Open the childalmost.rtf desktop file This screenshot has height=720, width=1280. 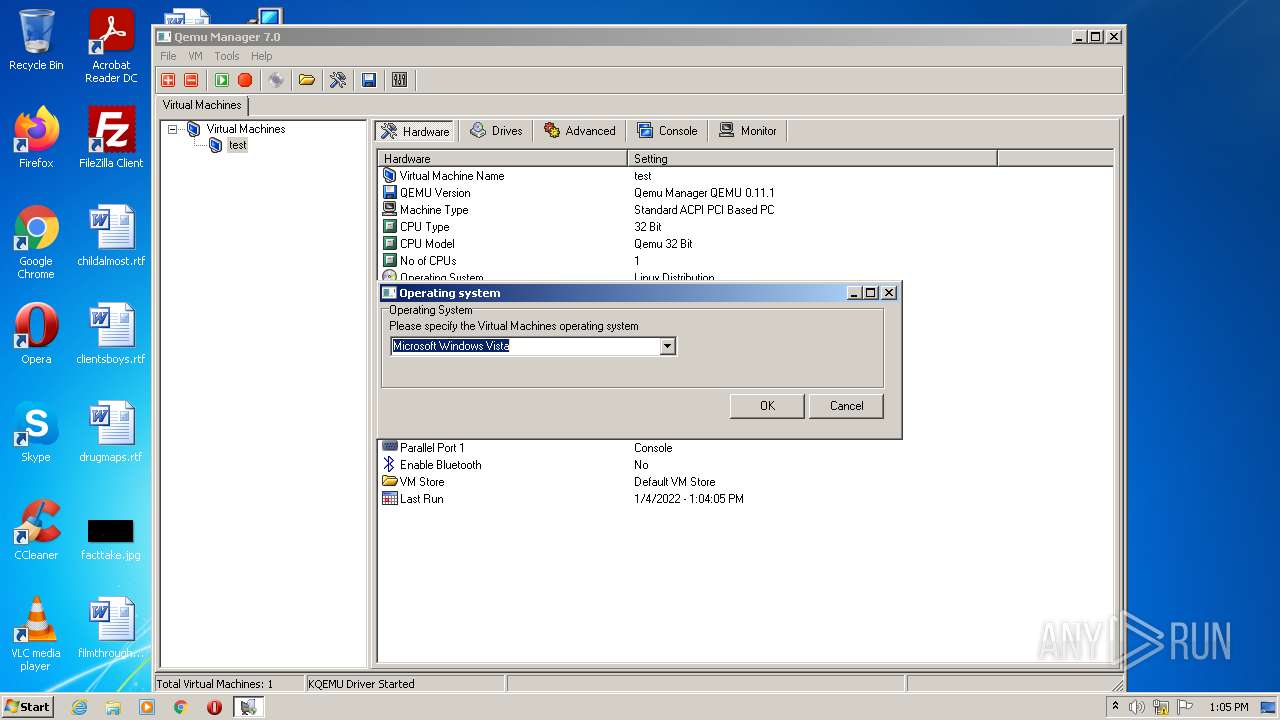tap(111, 236)
